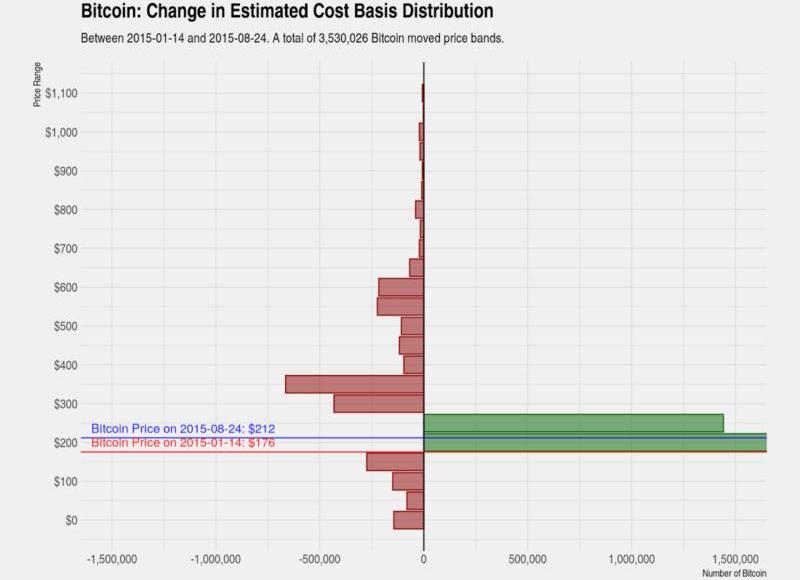The height and width of the screenshot is (580, 800).
Task: Select the $1,000 y-axis label
Action: coord(61,133)
